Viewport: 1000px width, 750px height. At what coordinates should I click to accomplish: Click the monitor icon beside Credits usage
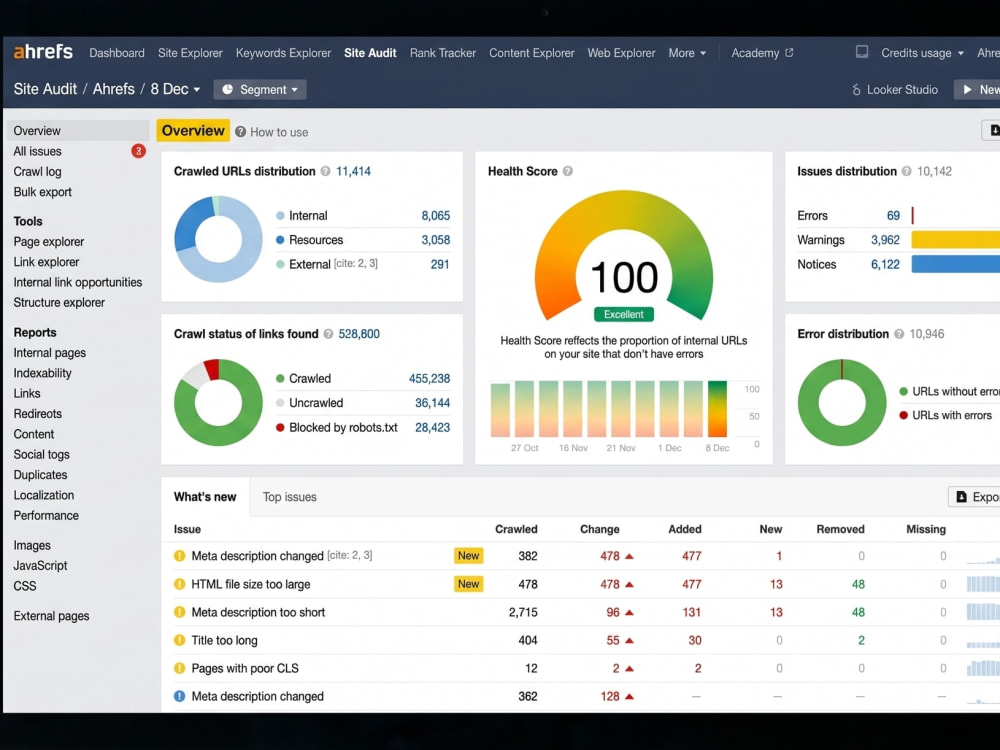(x=862, y=52)
